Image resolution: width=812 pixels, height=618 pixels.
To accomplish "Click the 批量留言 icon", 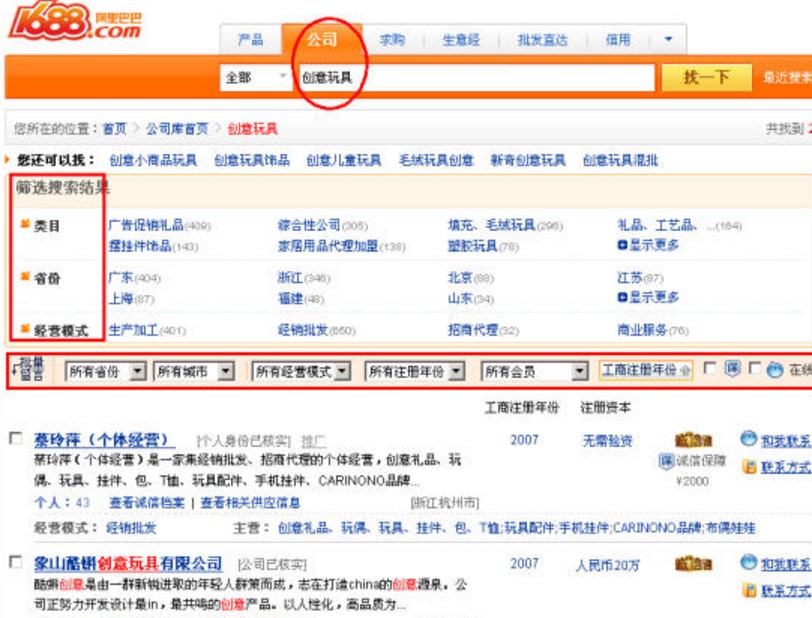I will point(28,369).
